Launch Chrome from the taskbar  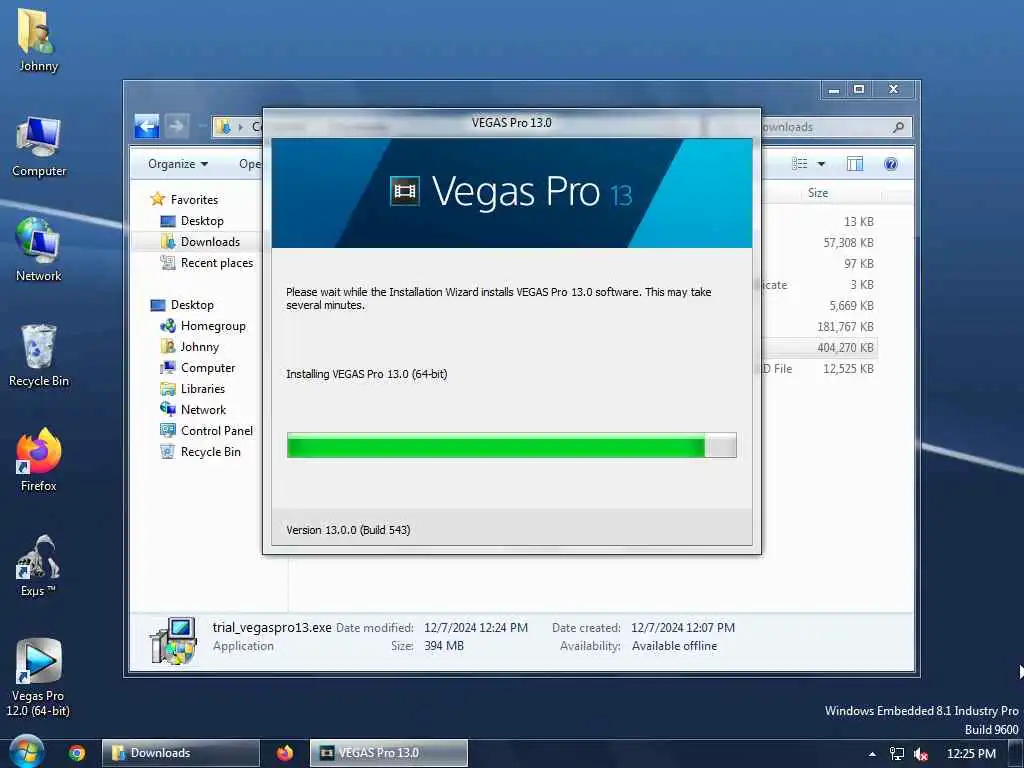click(x=77, y=753)
